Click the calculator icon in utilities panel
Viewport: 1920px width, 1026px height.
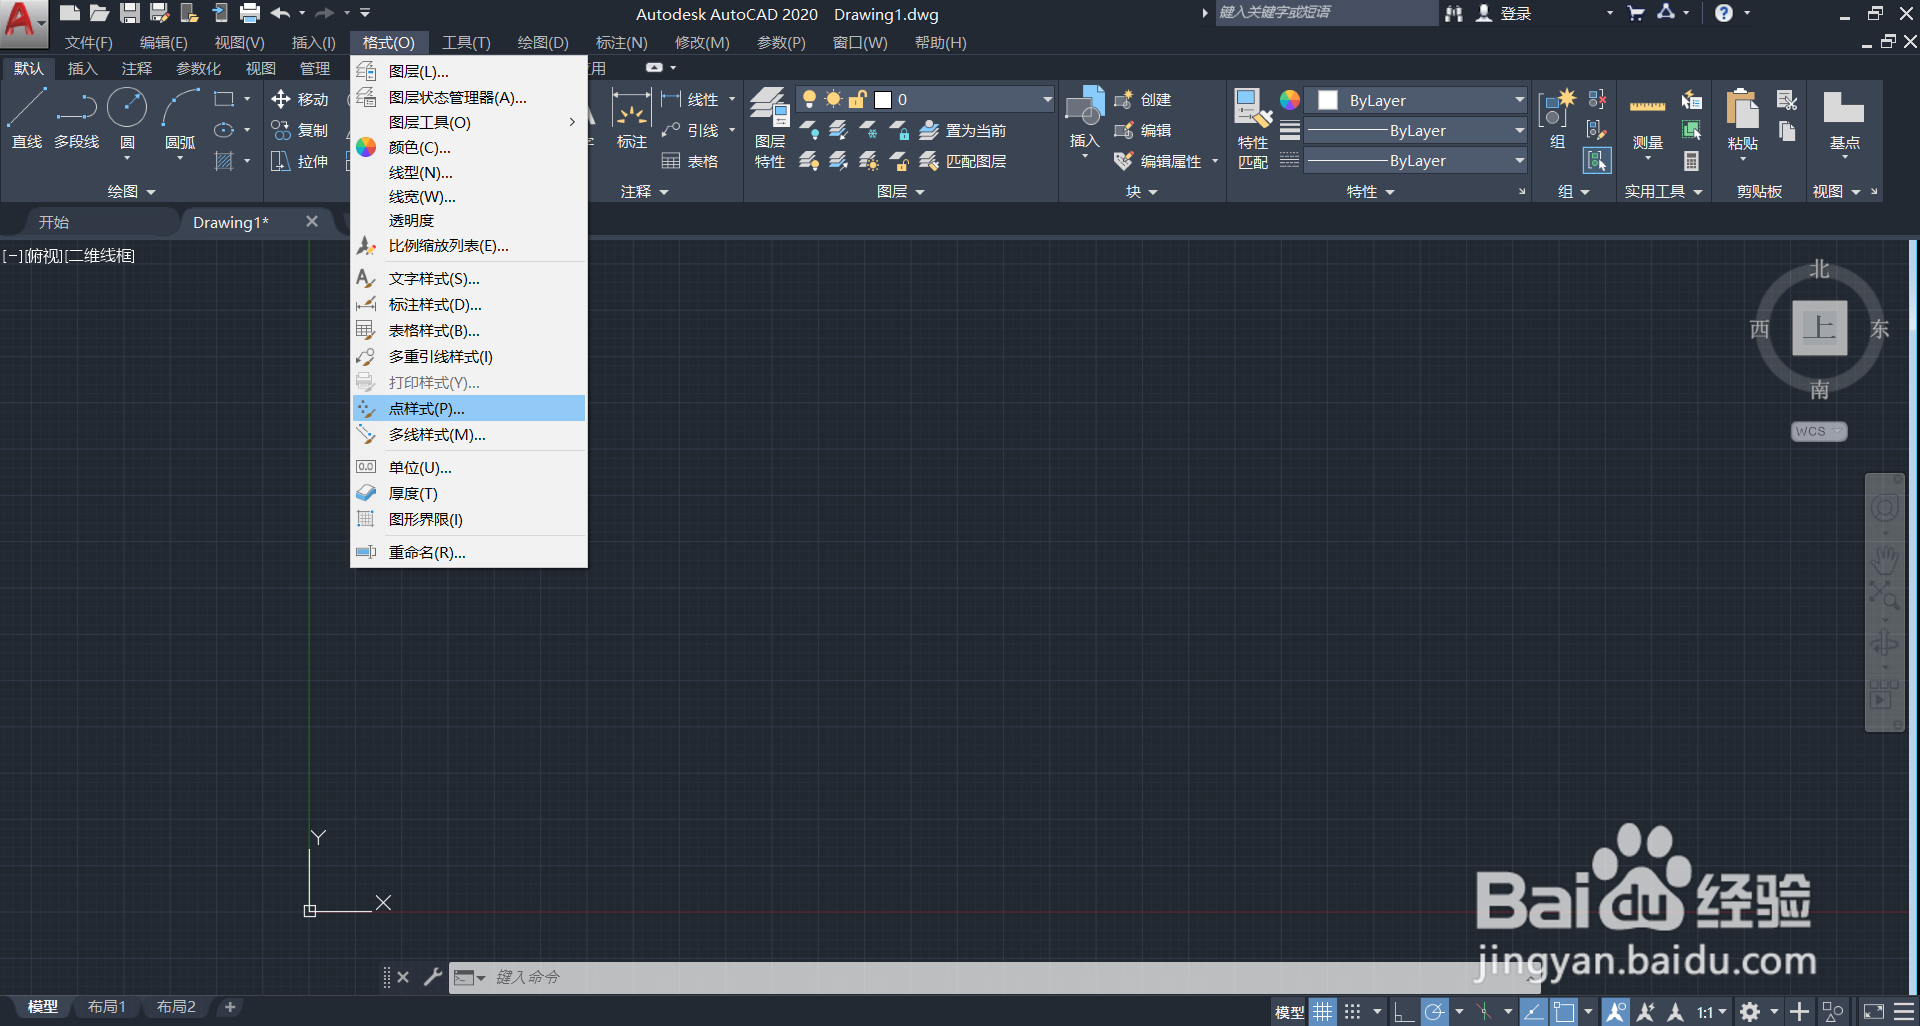(1691, 160)
